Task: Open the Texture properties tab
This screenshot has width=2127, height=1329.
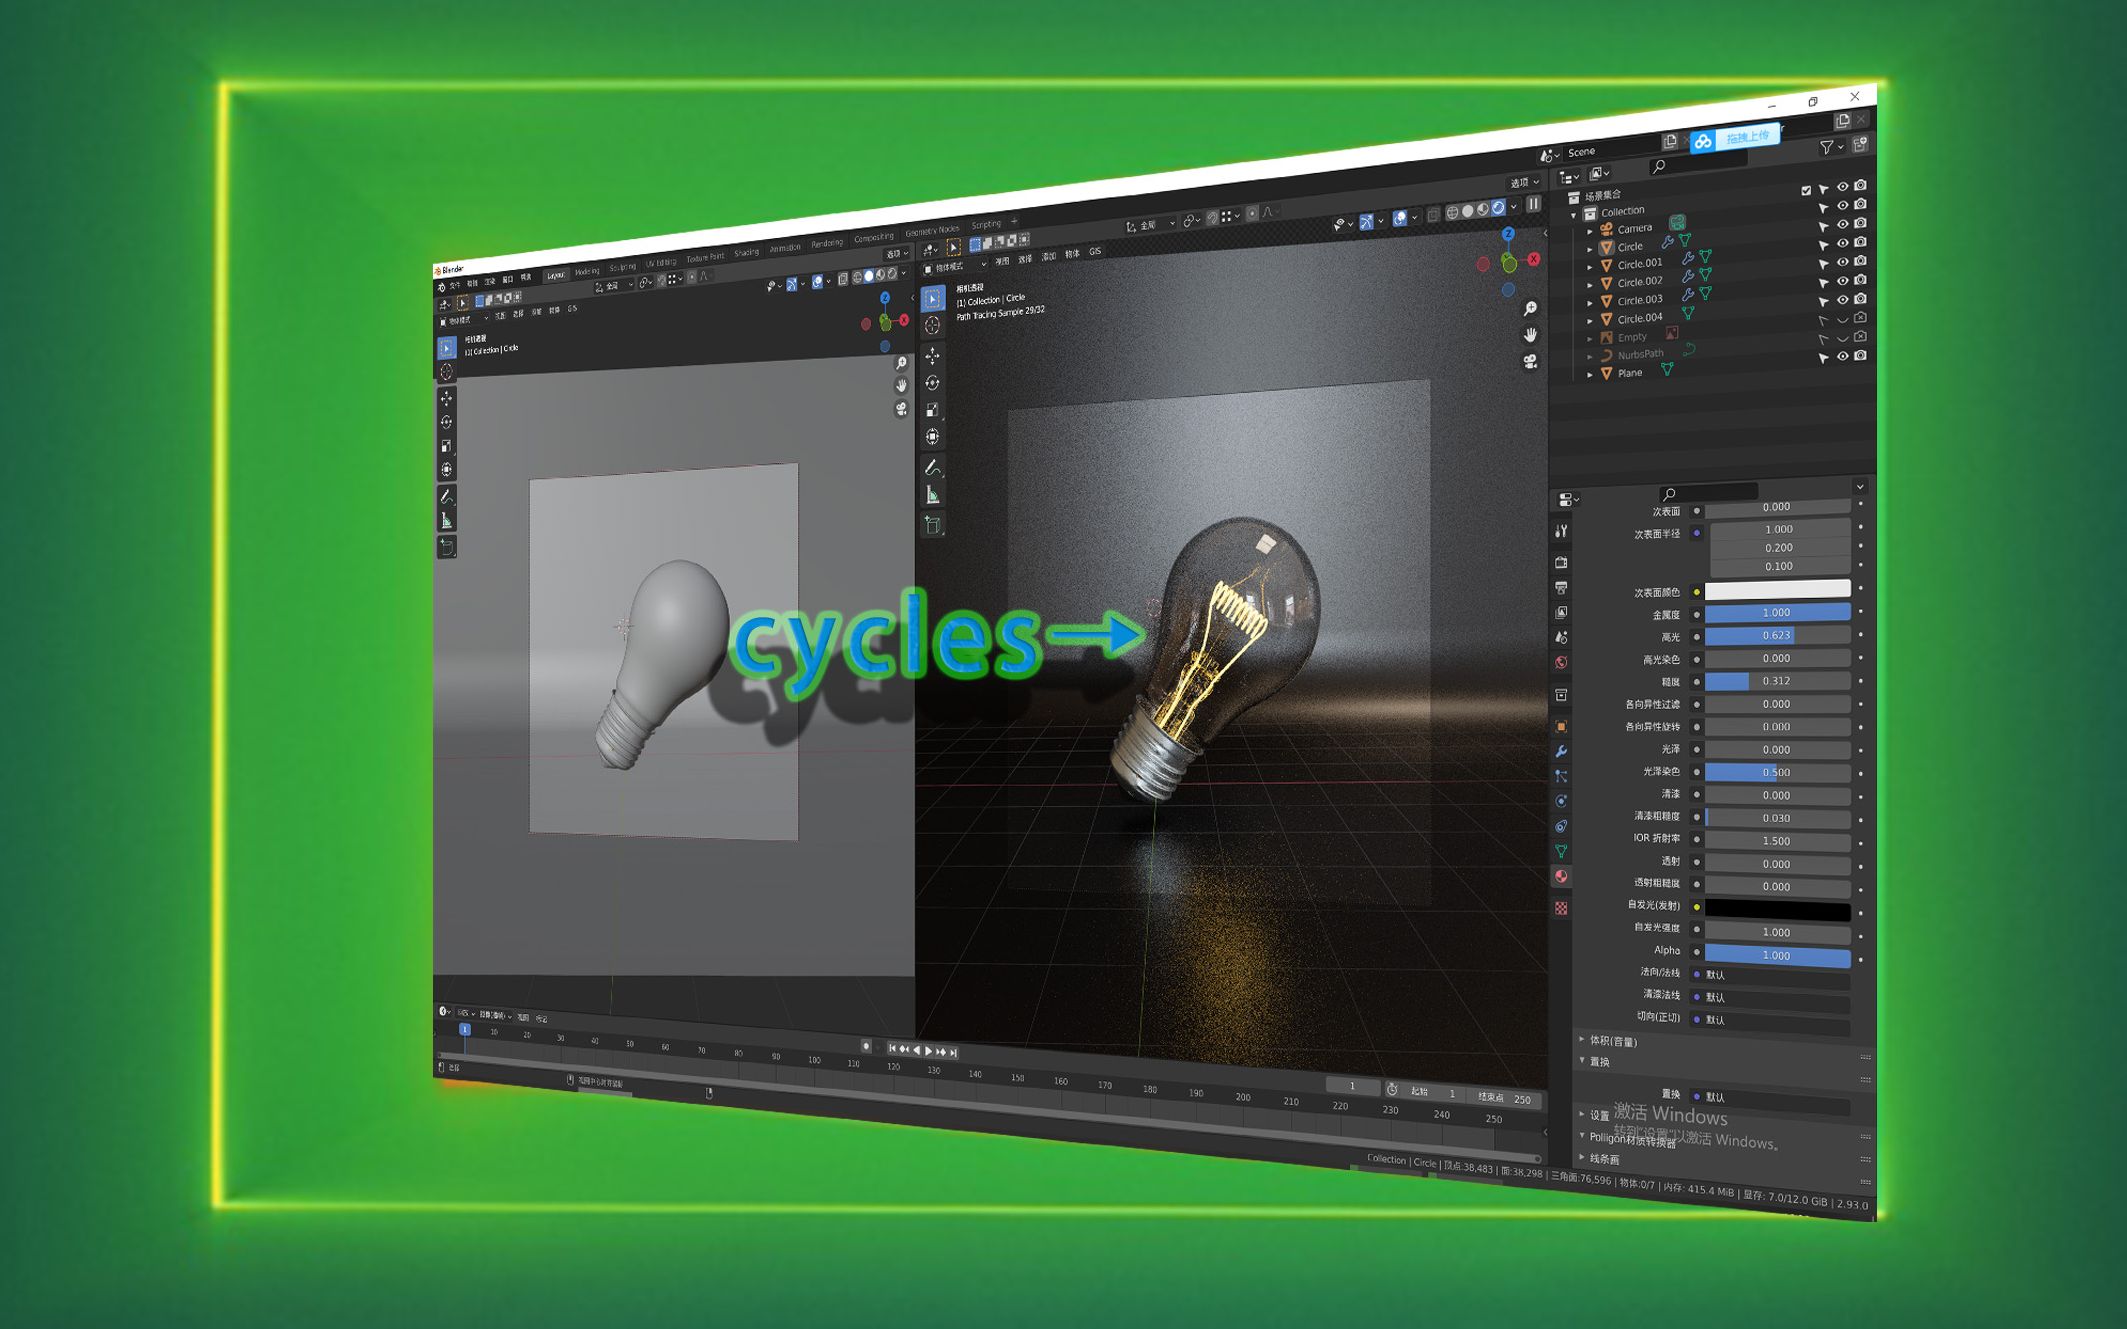Action: pos(1561,908)
